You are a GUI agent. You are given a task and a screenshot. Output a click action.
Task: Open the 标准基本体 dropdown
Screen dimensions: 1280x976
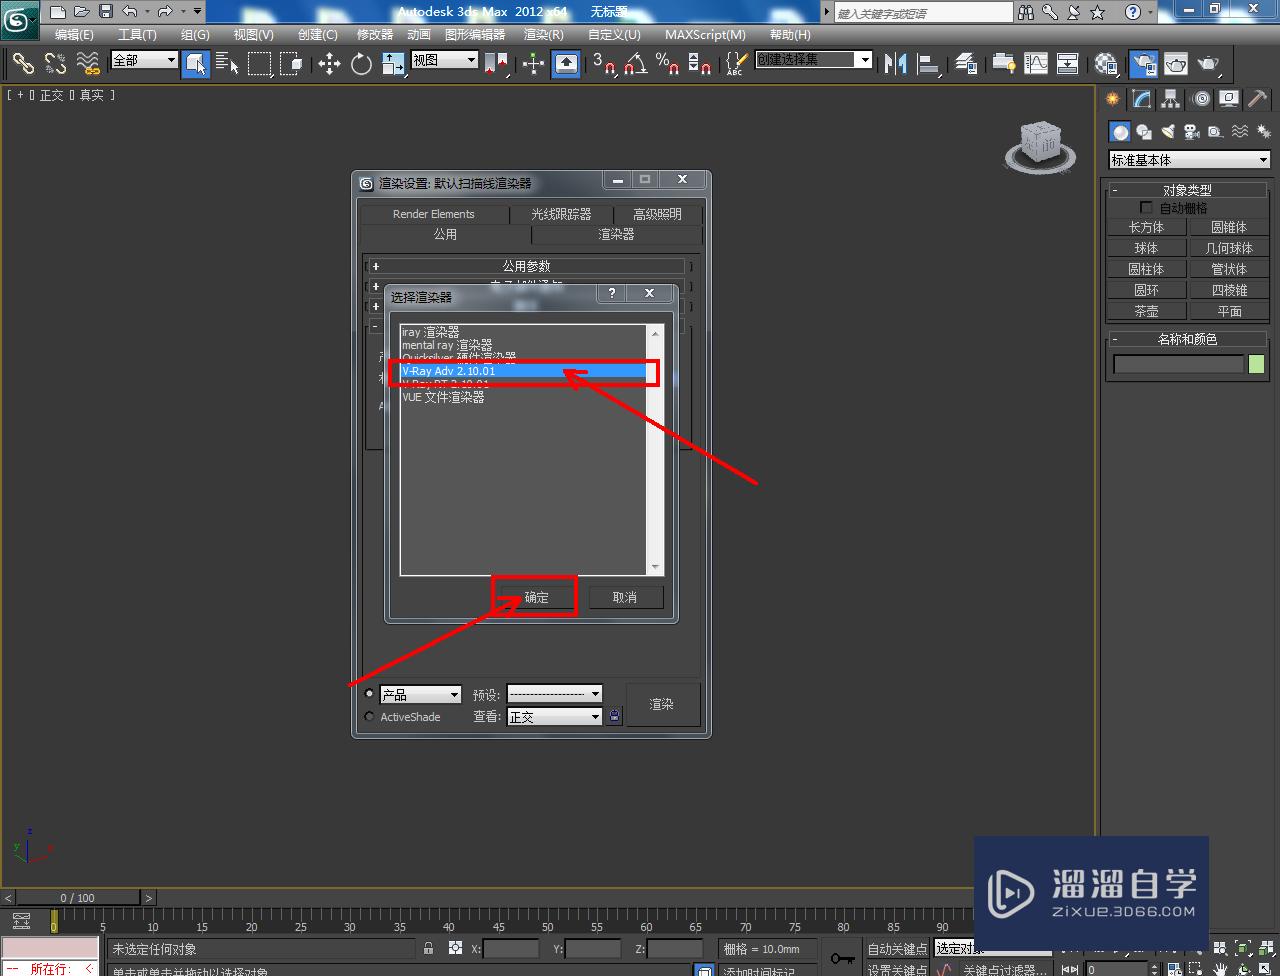[x=1188, y=160]
